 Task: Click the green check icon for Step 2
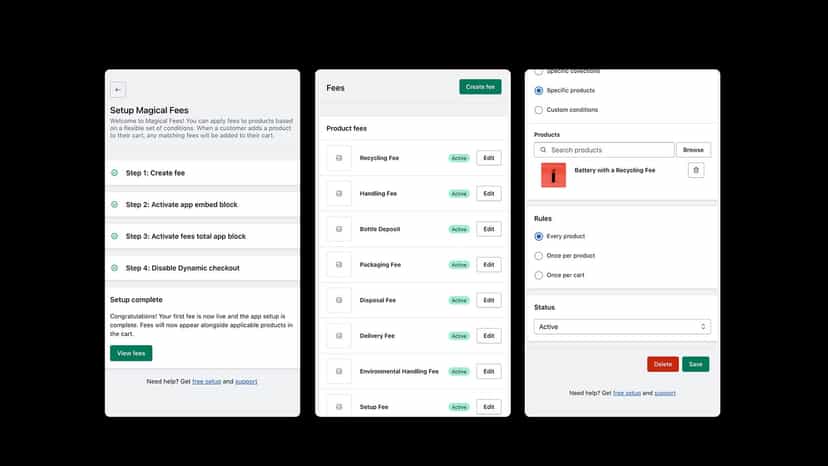click(115, 204)
